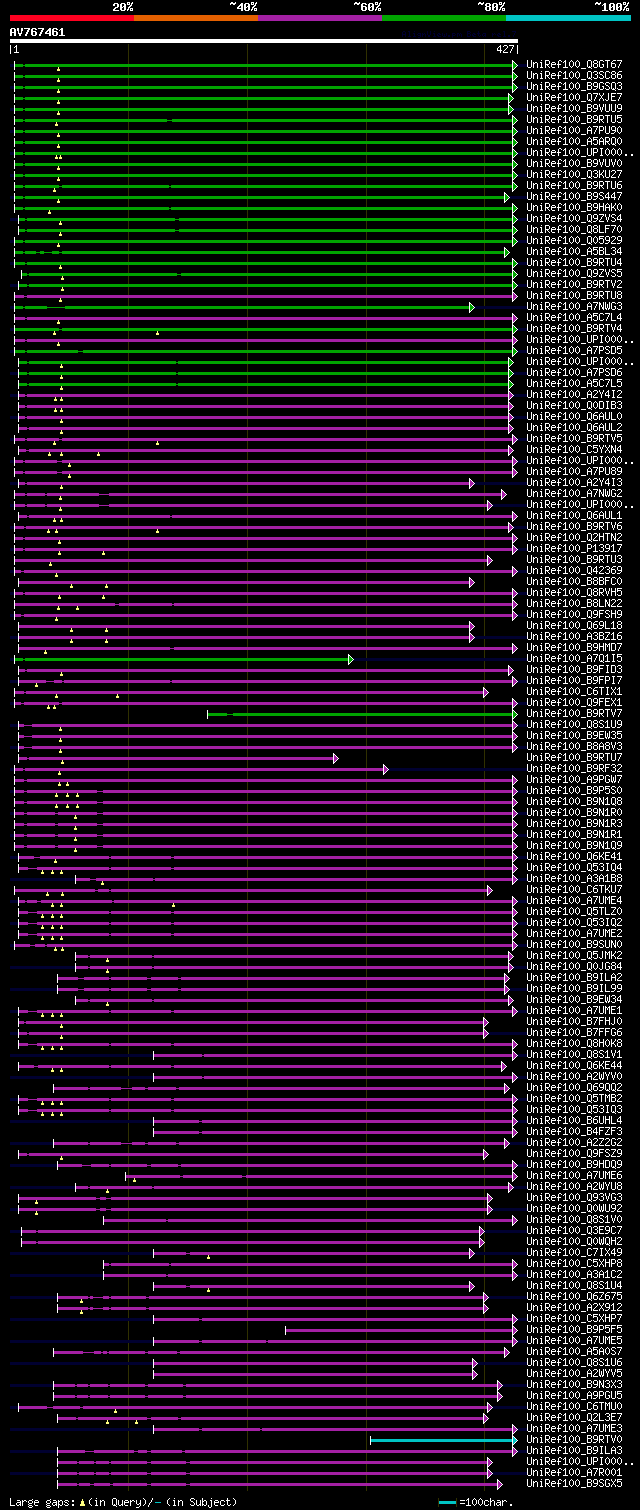Select the UniRef100_A9PGW7 entry label

[574, 779]
